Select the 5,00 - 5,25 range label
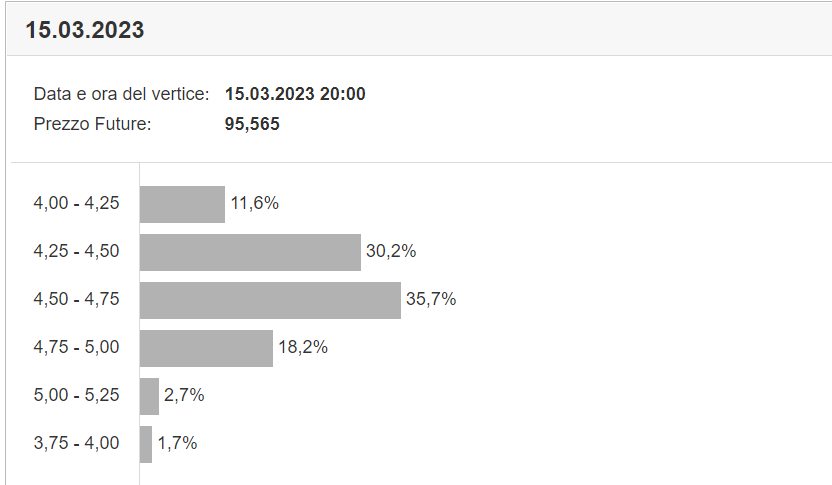Image resolution: width=832 pixels, height=485 pixels. click(x=76, y=395)
